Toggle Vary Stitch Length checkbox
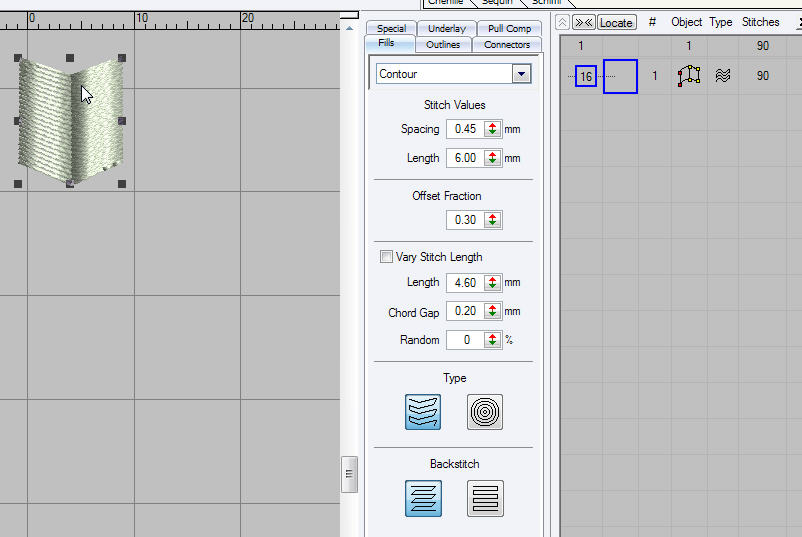The image size is (802, 537). (x=386, y=257)
